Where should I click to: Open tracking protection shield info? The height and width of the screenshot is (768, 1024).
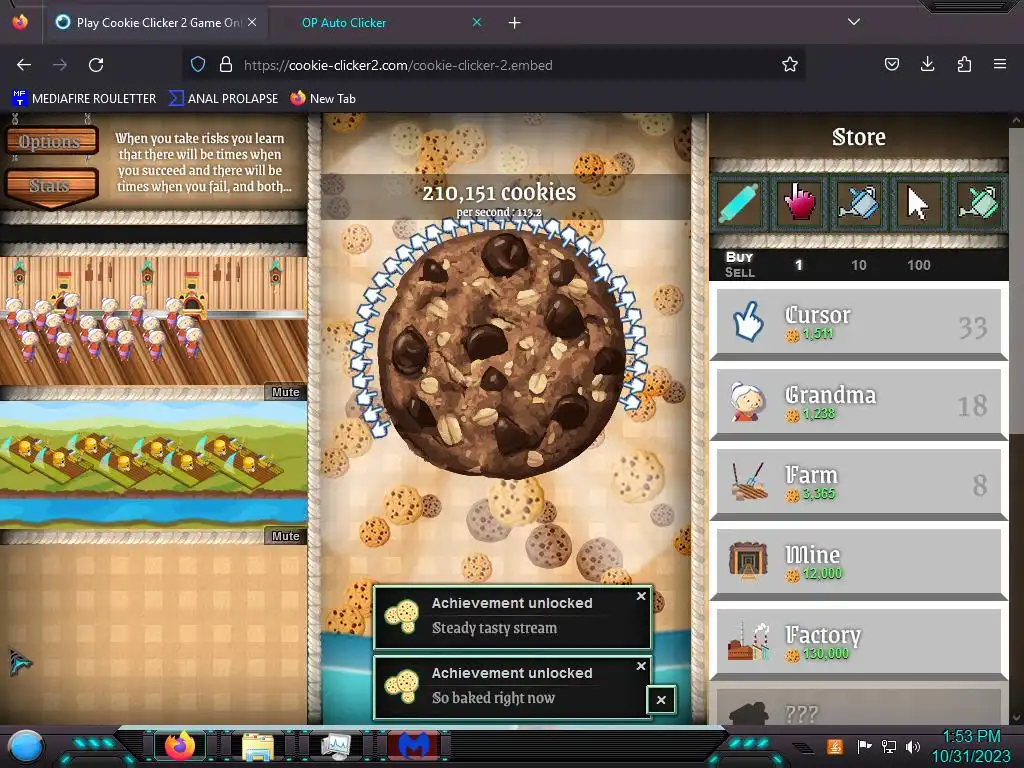click(198, 64)
